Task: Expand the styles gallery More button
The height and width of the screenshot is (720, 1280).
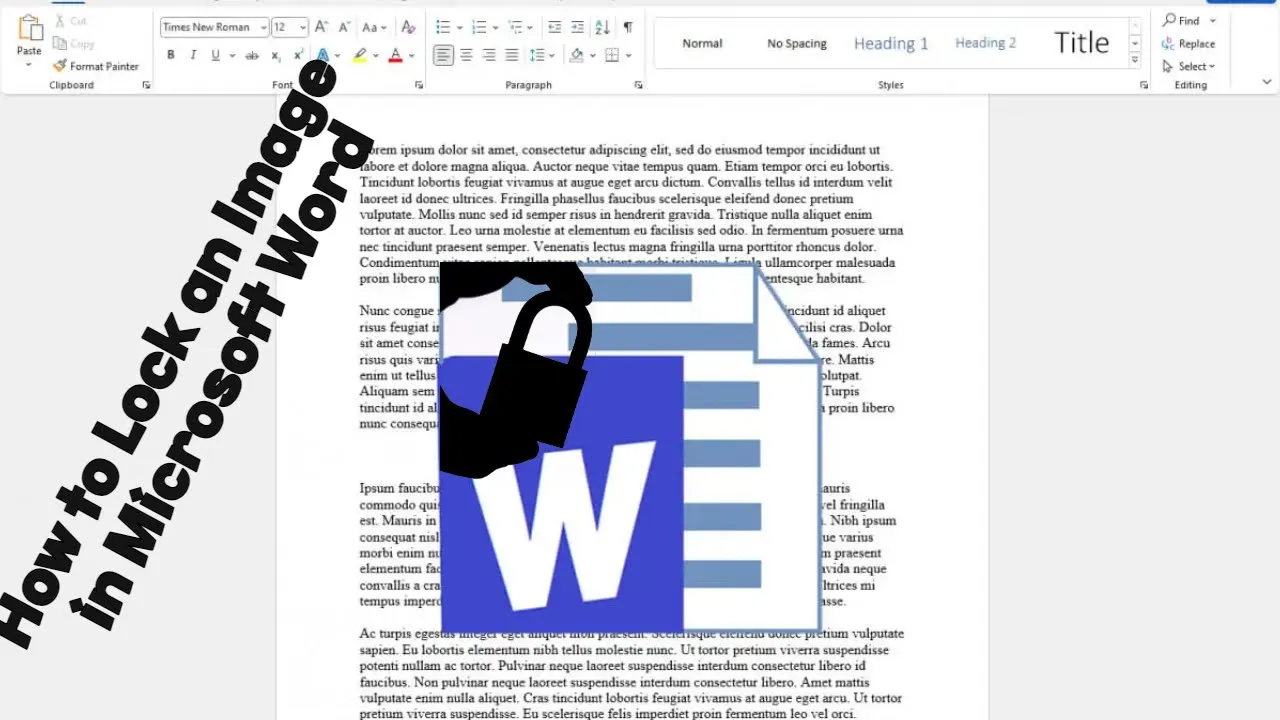Action: 1135,61
